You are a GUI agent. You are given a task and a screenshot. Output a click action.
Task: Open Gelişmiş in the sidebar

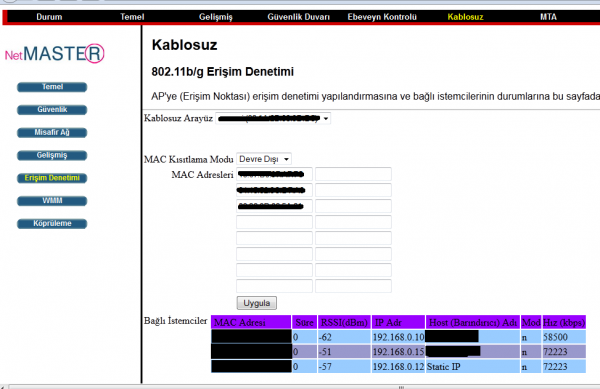pos(52,155)
